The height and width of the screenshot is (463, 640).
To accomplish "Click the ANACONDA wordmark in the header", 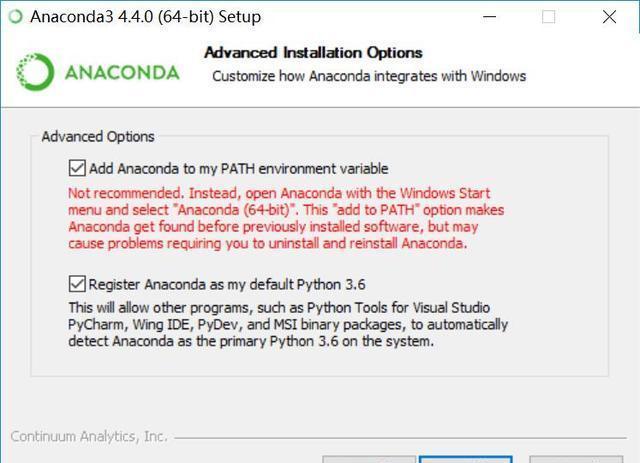I will pos(121,73).
